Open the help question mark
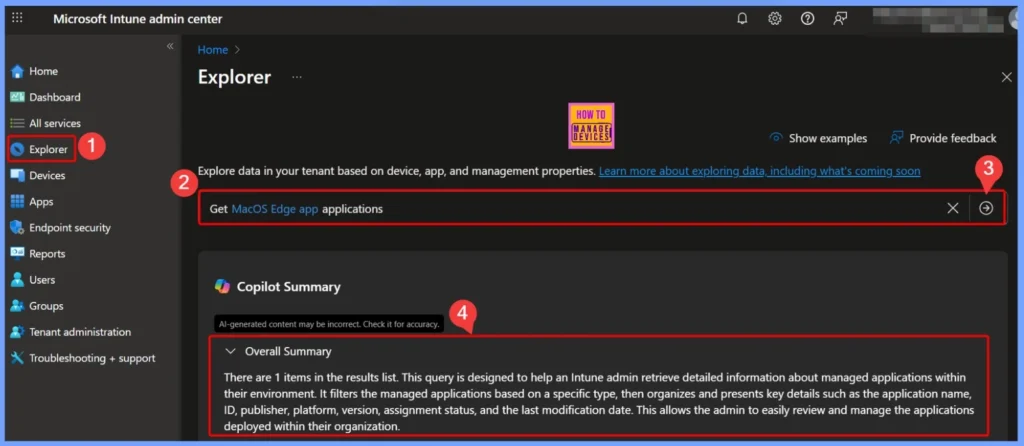Viewport: 1024px width, 446px height. [x=807, y=19]
